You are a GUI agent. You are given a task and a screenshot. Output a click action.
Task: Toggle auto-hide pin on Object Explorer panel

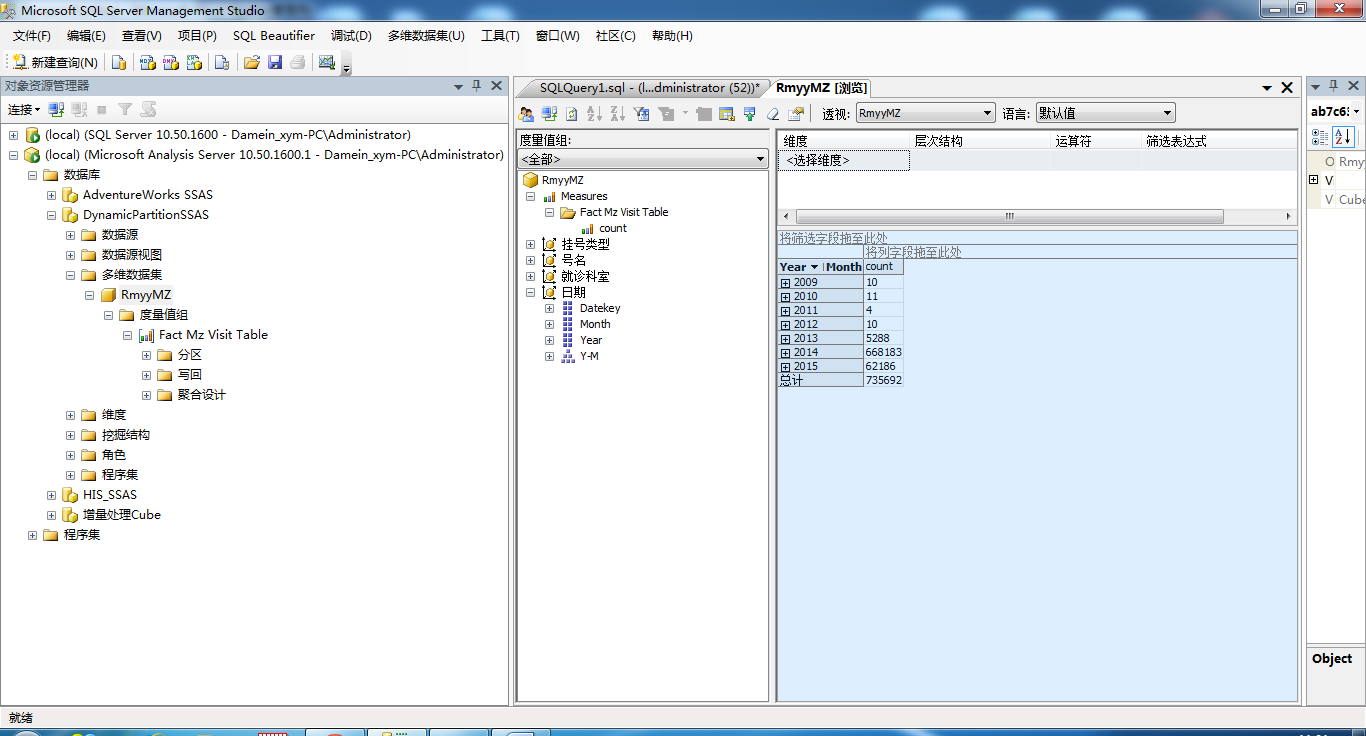[x=477, y=86]
